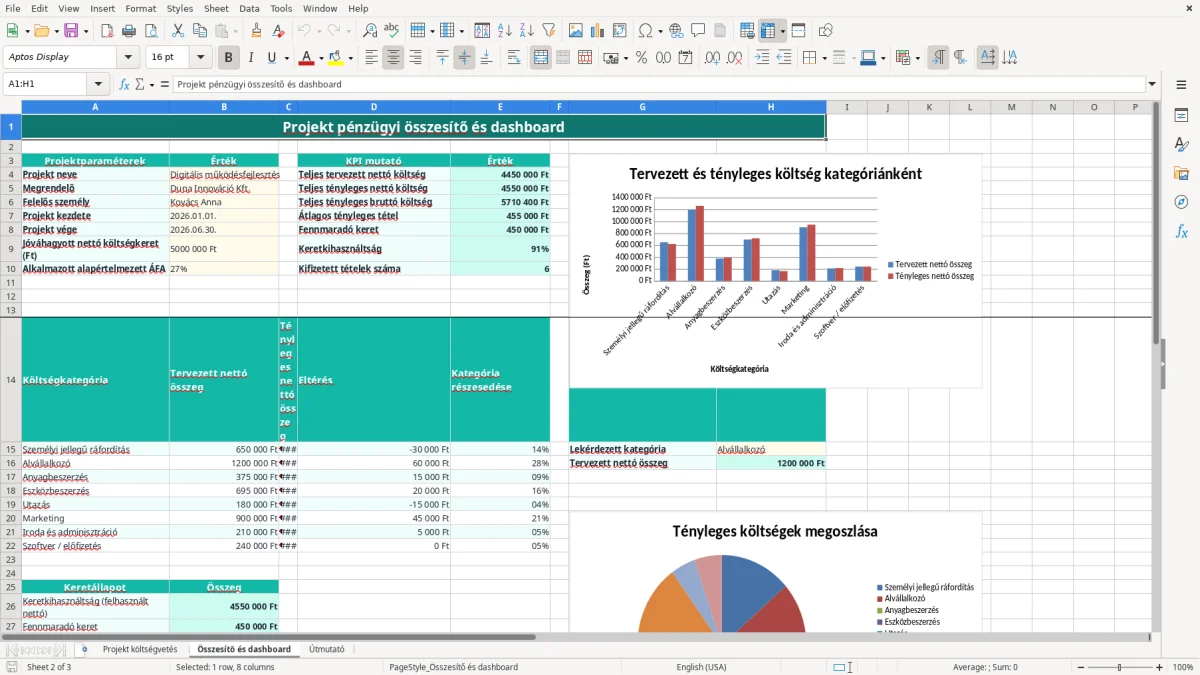Click the Clone Formatting paintbrush icon
Viewport: 1200px width, 675px height.
[x=256, y=31]
